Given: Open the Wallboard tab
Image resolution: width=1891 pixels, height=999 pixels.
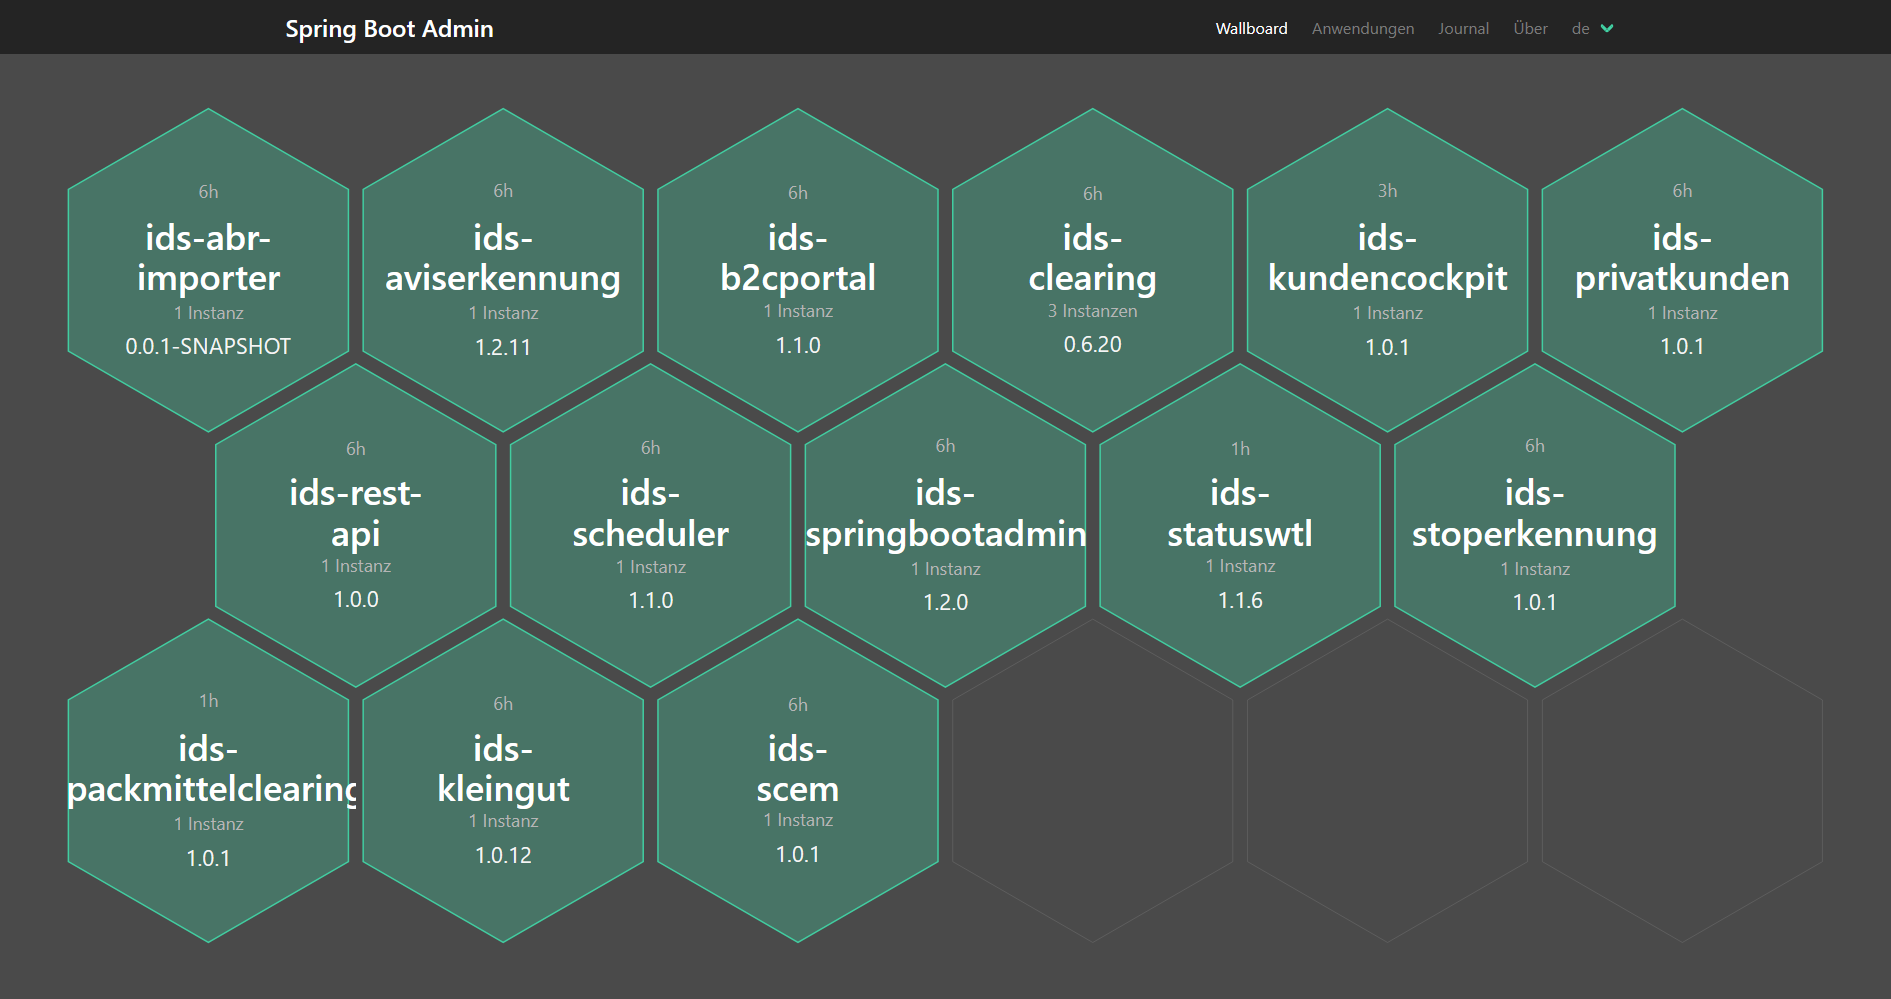Looking at the screenshot, I should (1251, 28).
